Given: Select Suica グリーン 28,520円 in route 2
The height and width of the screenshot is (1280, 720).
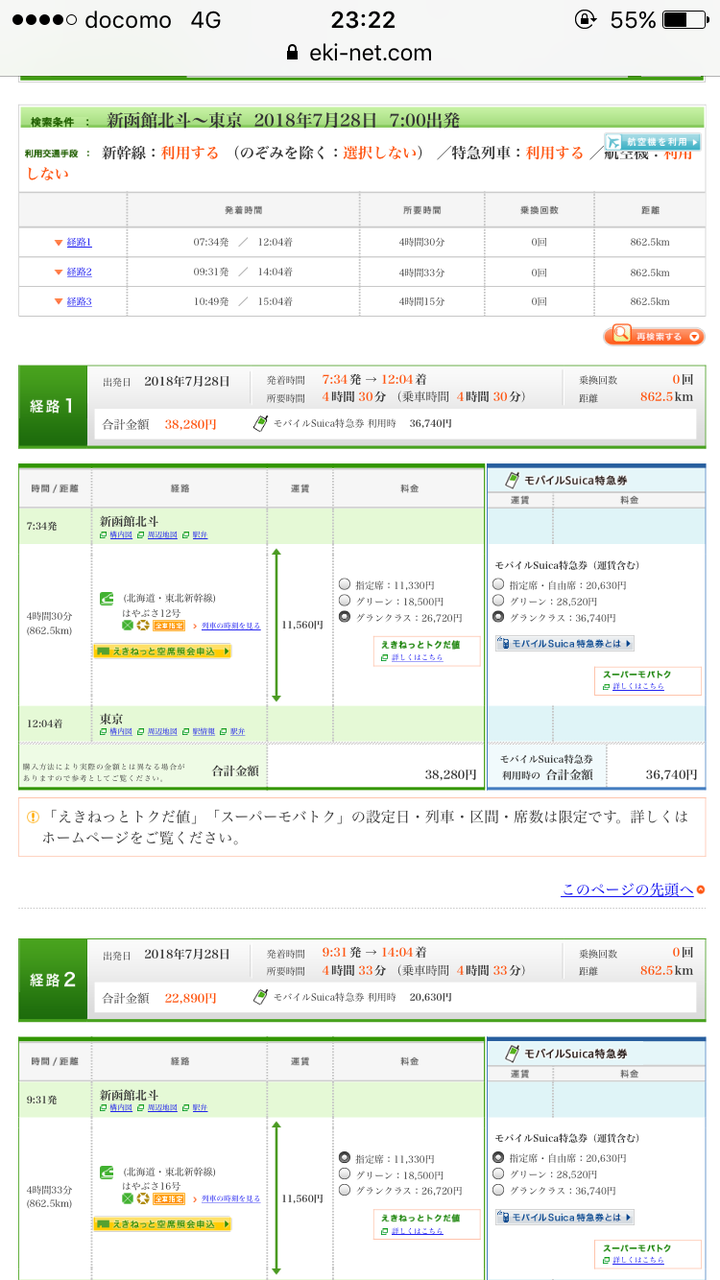Looking at the screenshot, I should (x=499, y=1174).
